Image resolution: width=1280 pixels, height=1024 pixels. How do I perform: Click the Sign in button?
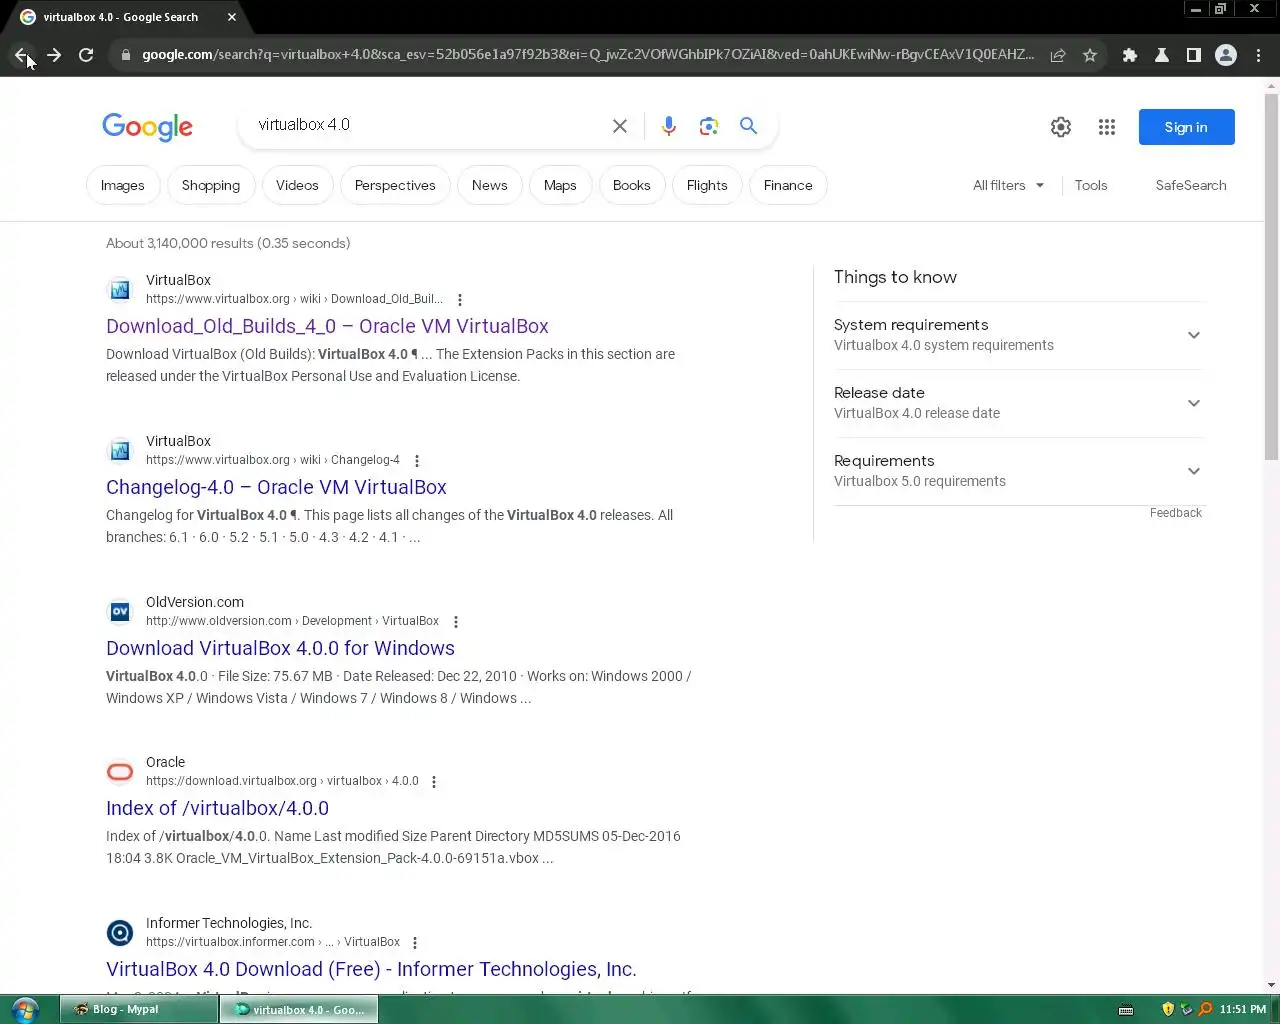click(x=1186, y=127)
